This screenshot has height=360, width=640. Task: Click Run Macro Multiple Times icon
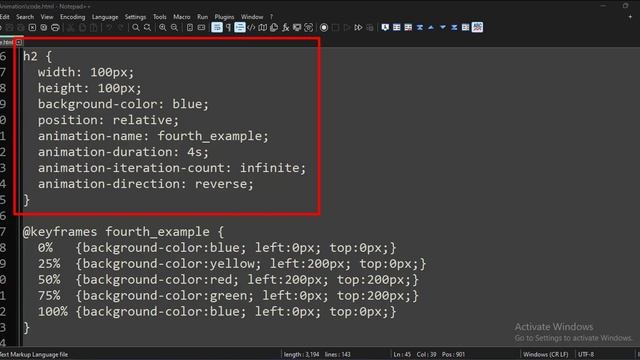[358, 28]
